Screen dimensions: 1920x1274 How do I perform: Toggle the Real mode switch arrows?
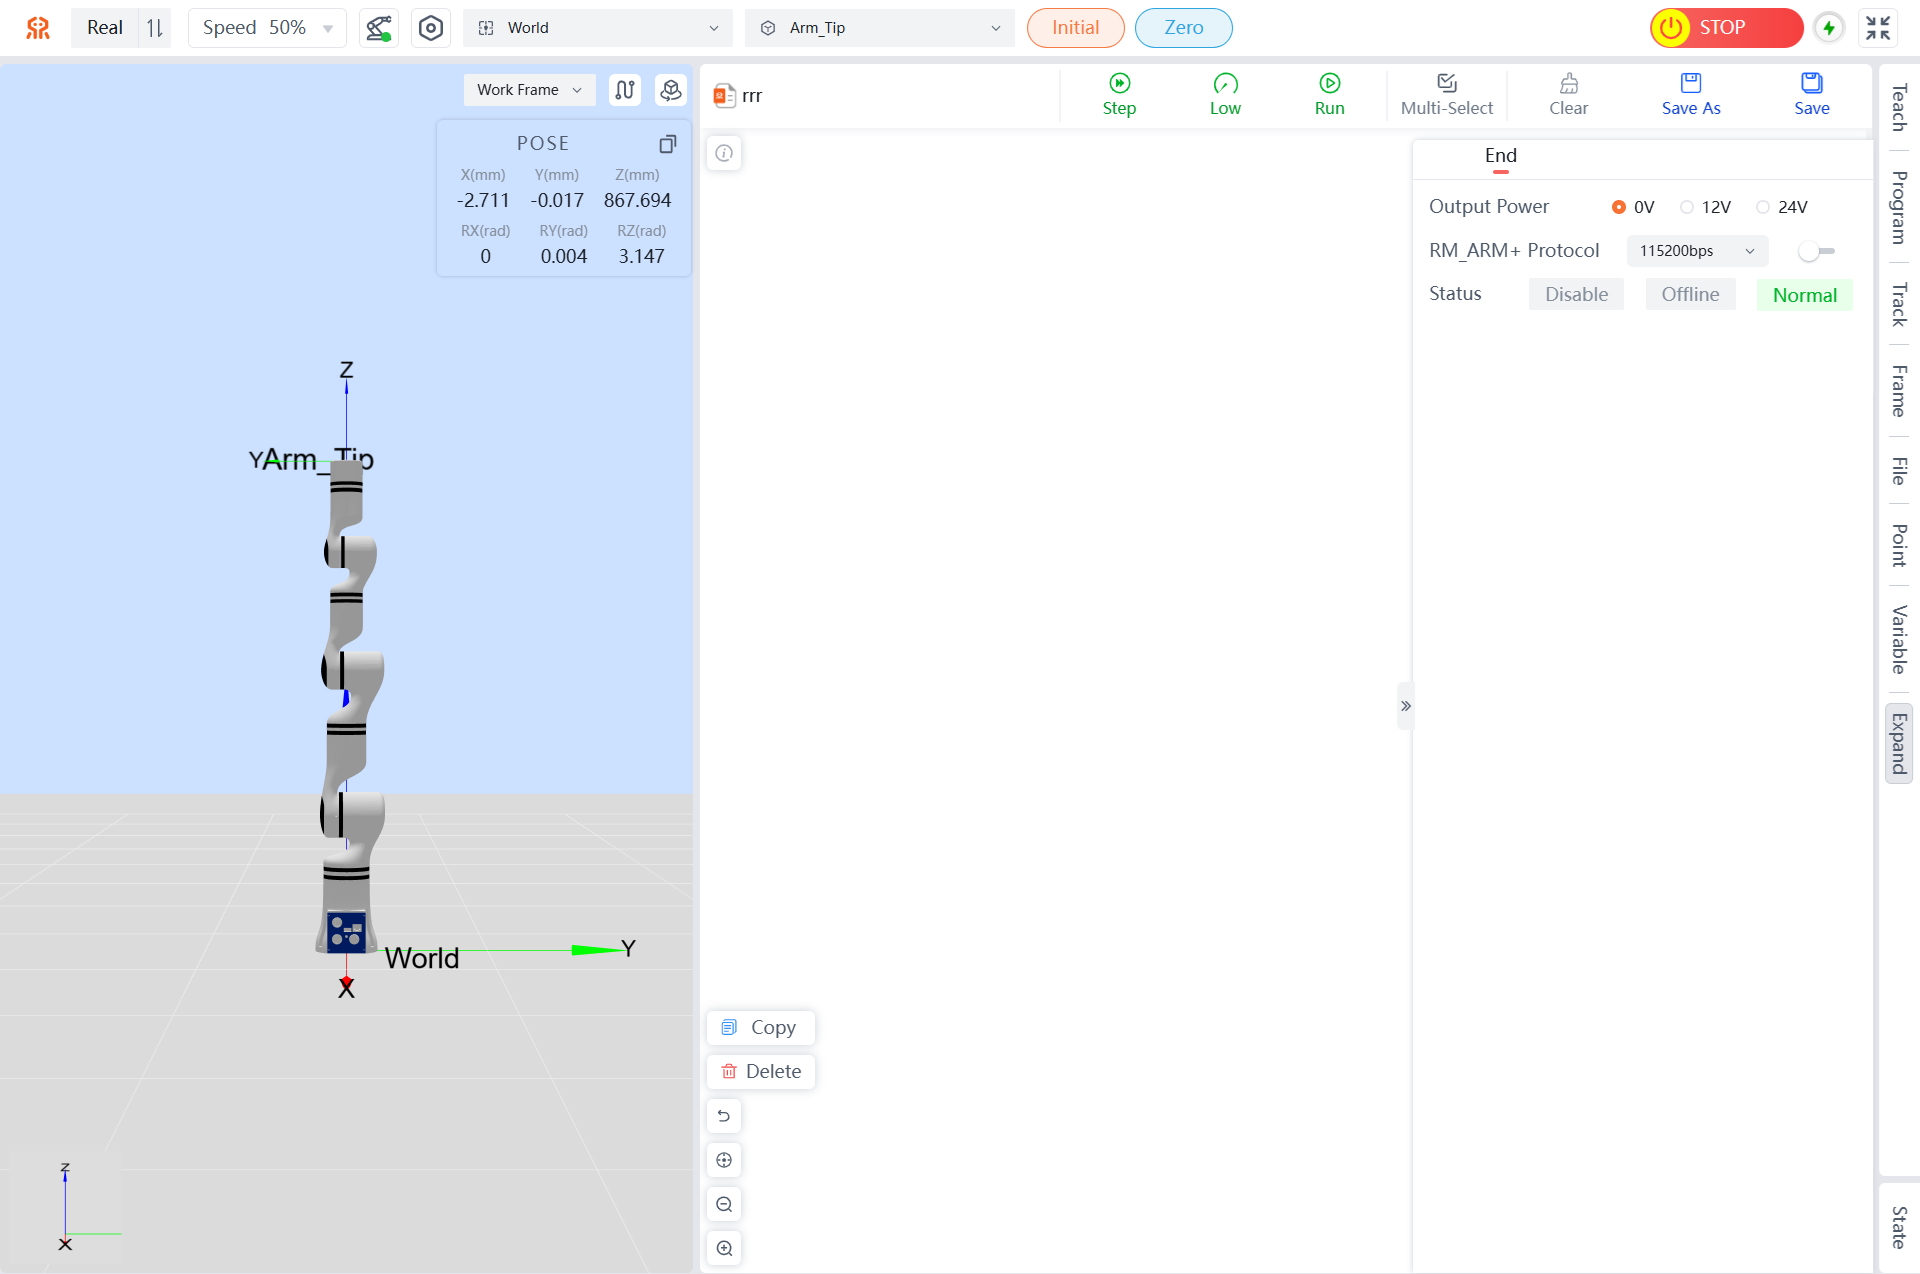coord(155,28)
